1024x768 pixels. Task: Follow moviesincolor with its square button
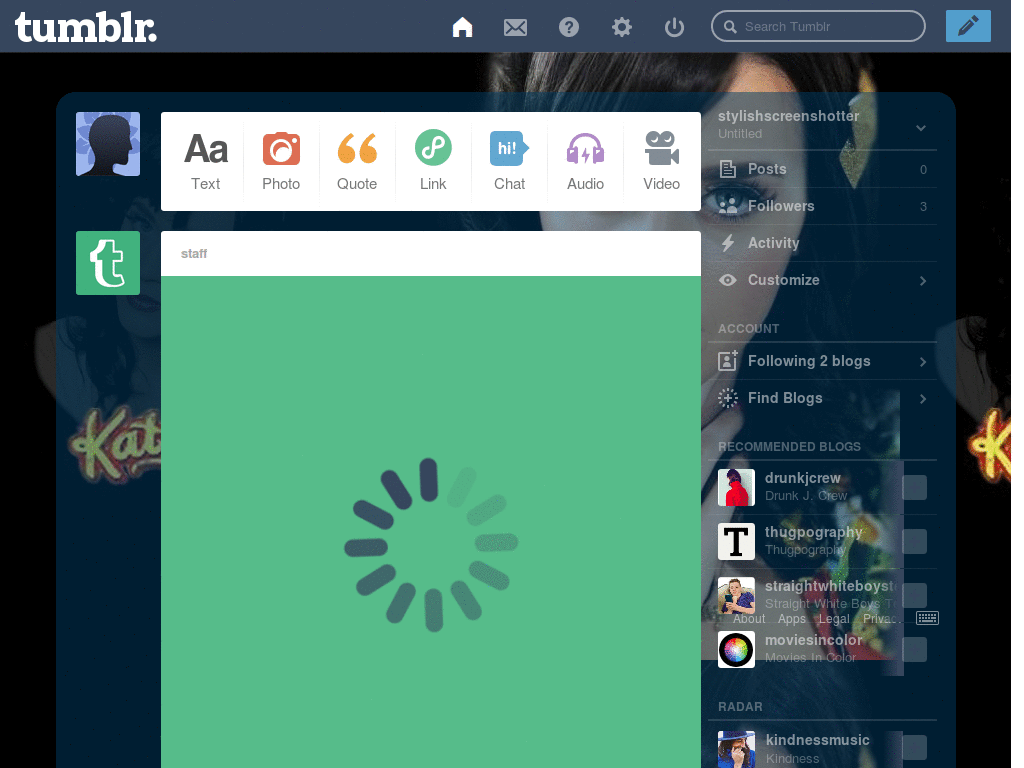point(914,650)
